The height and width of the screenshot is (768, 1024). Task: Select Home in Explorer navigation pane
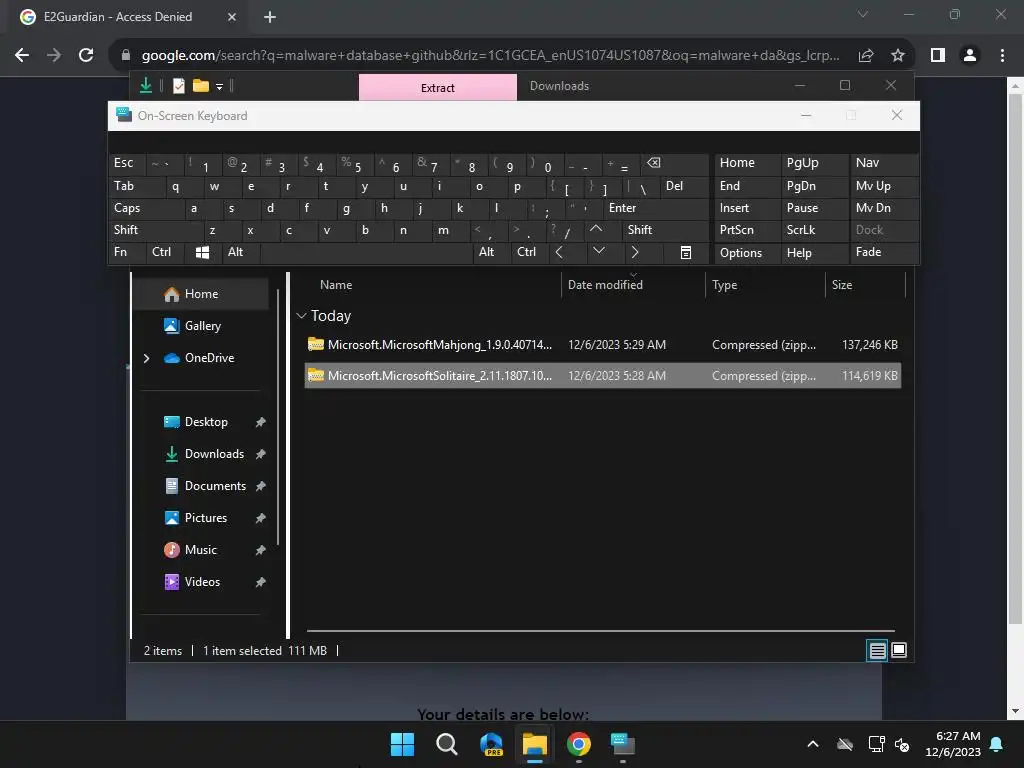click(201, 294)
